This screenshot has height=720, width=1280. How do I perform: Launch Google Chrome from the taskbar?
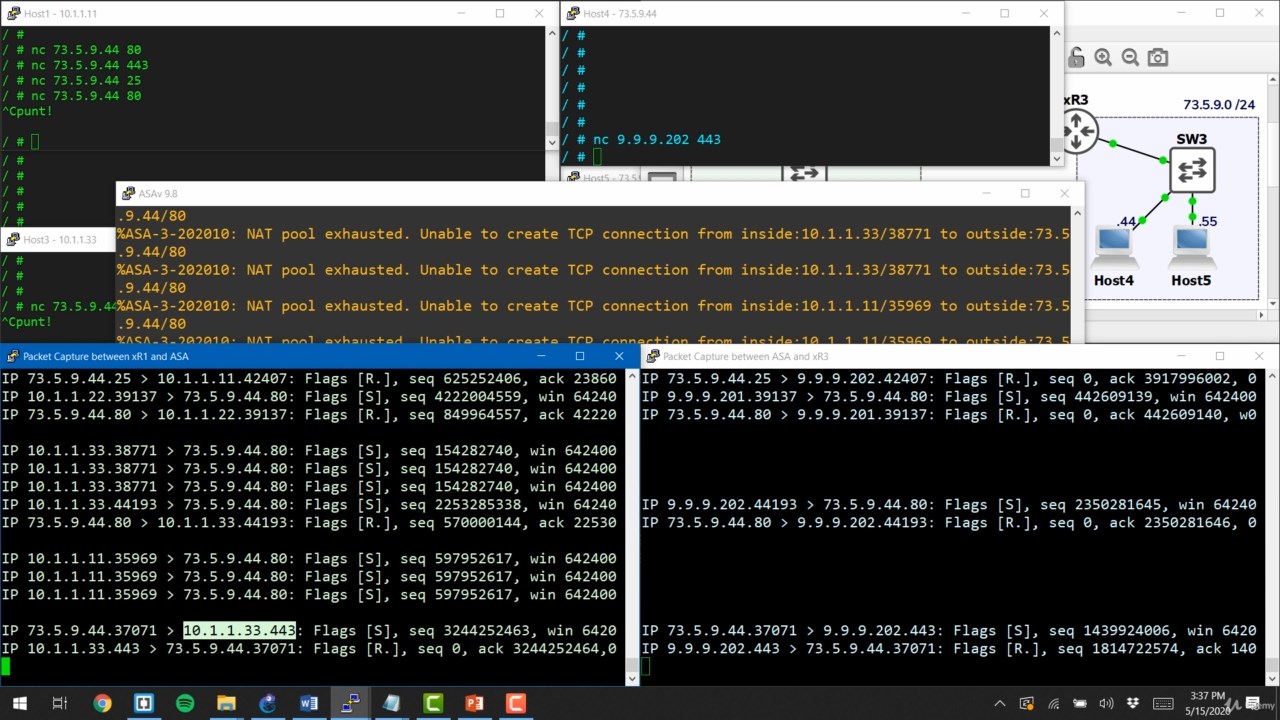click(x=102, y=703)
